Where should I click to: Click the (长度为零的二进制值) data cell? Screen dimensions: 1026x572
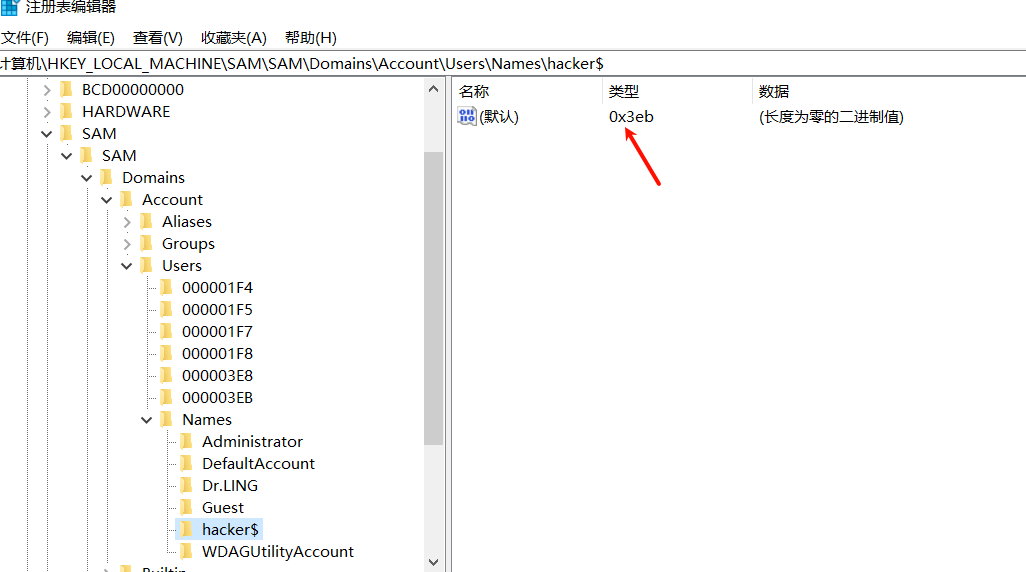[x=831, y=116]
